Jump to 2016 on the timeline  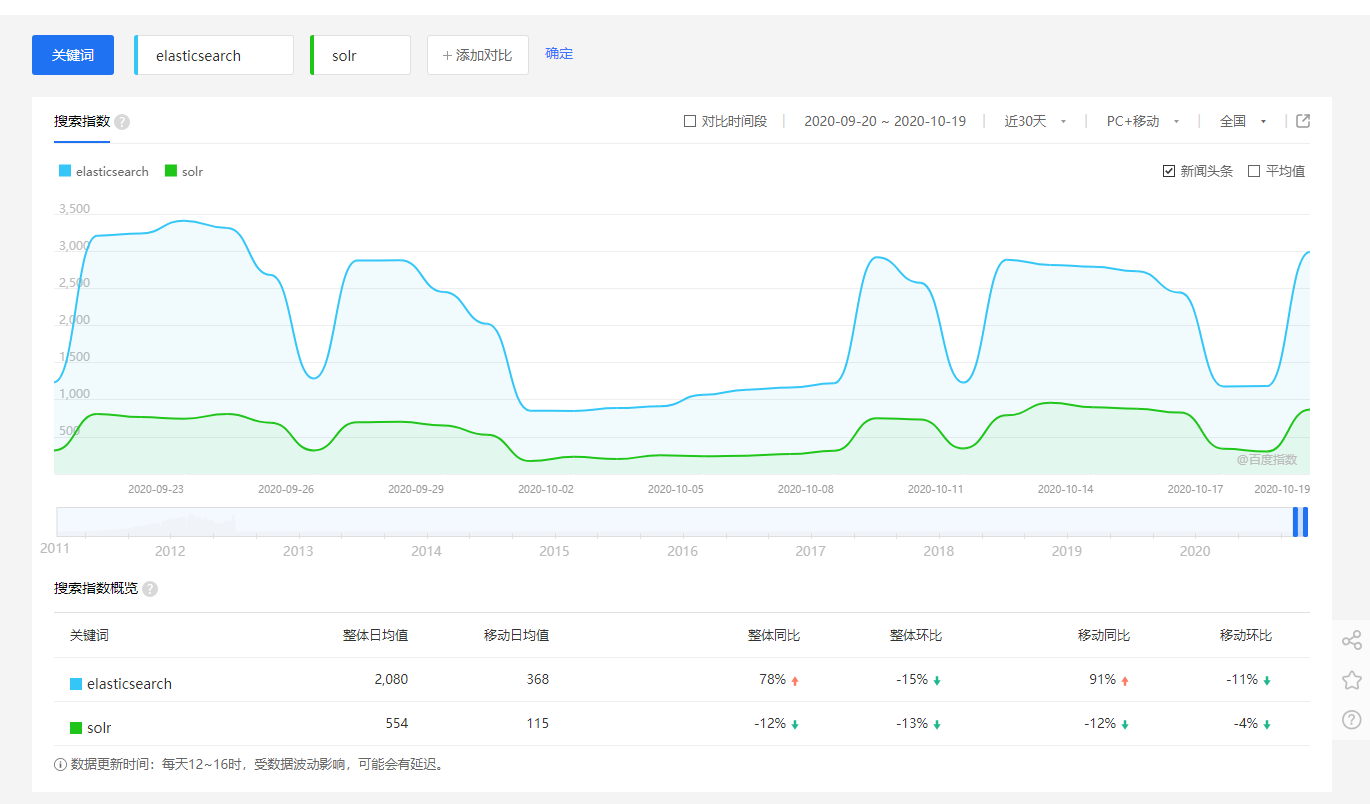pos(683,551)
